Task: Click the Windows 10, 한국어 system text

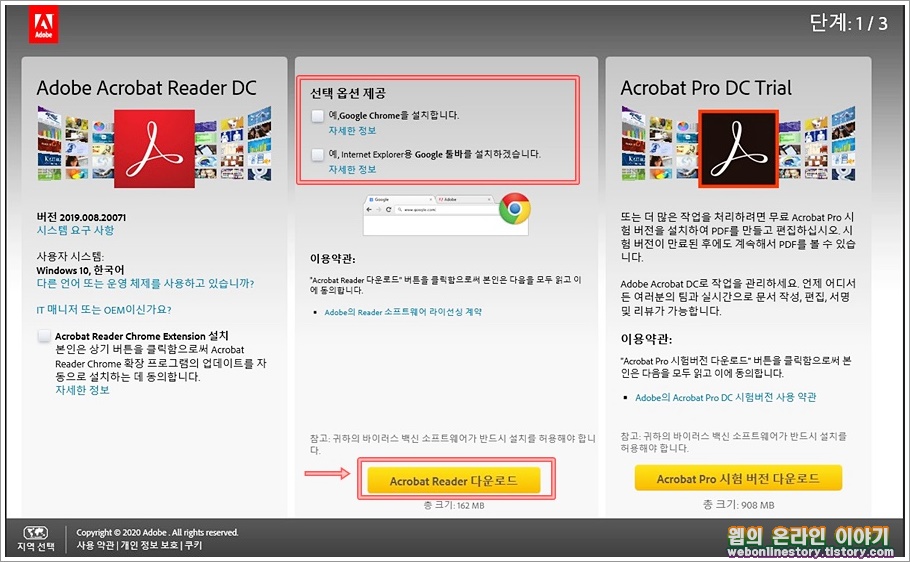Action: click(x=80, y=270)
